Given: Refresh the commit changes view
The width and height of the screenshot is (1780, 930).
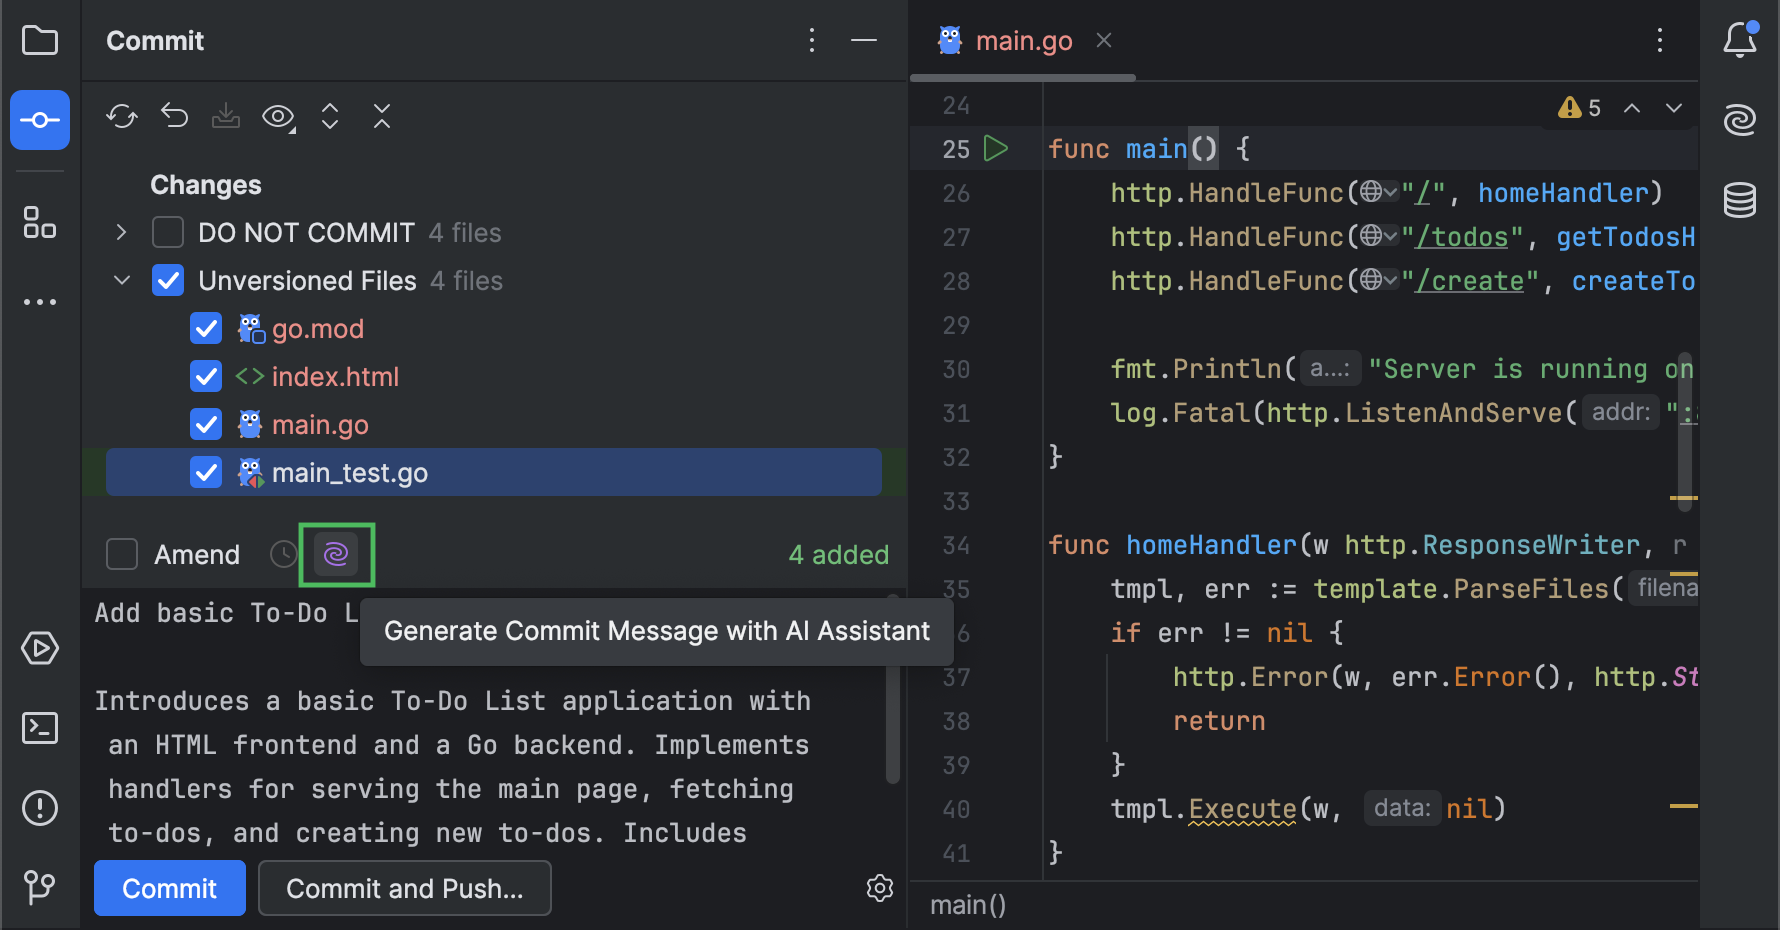Looking at the screenshot, I should 121,117.
